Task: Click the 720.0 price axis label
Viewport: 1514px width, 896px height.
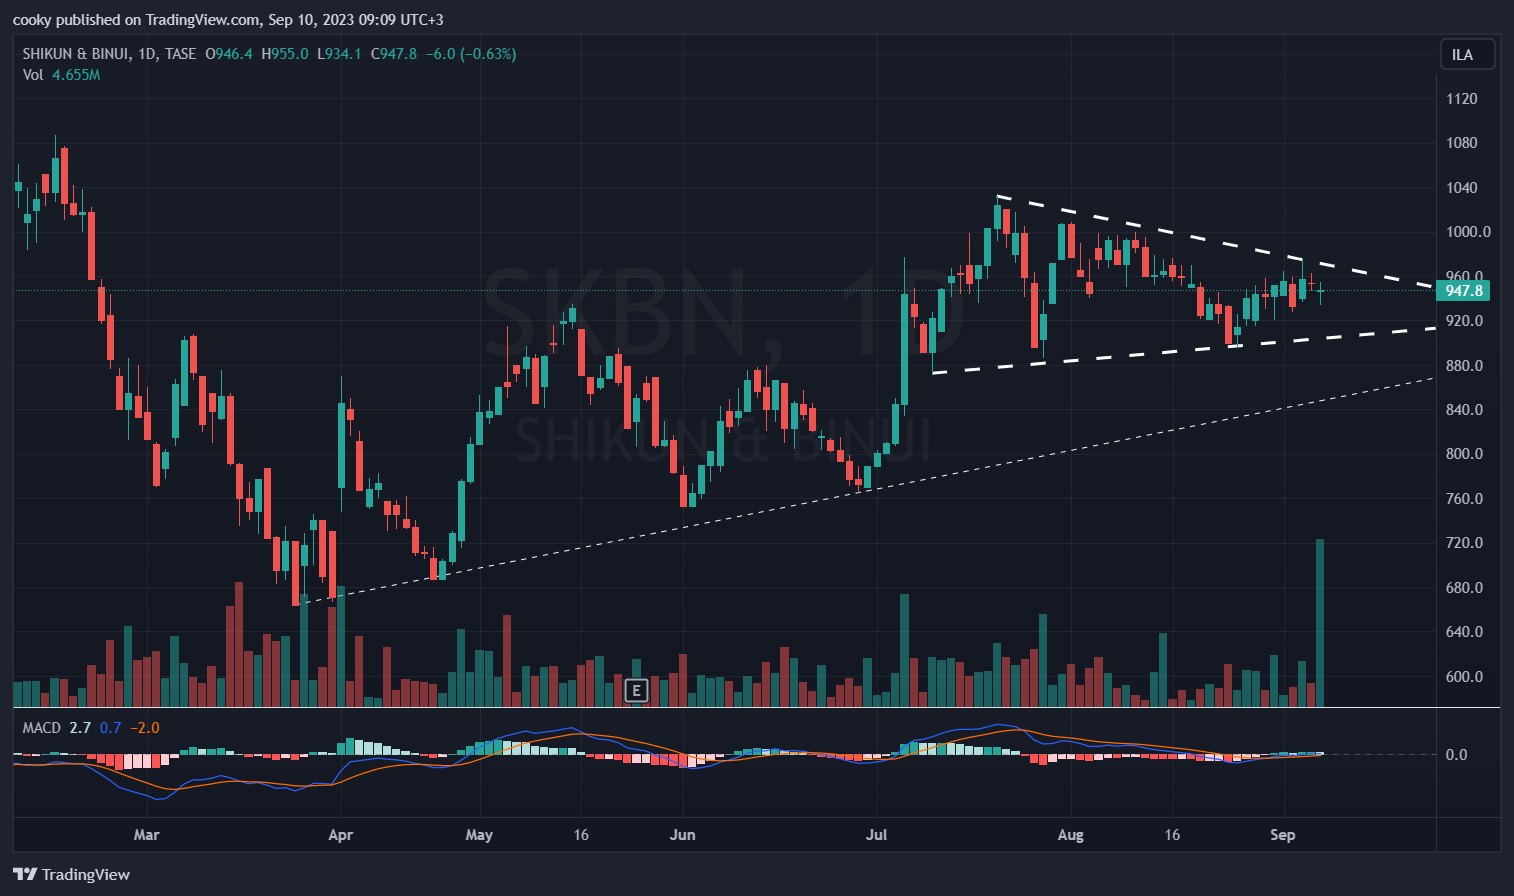Action: coord(1464,543)
